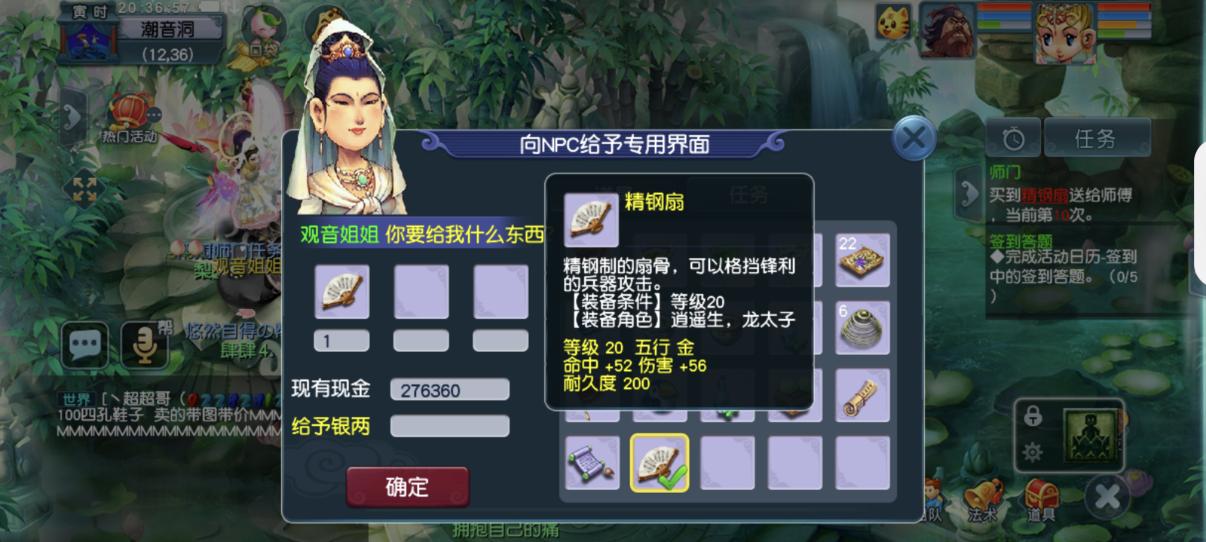1206x542 pixels.
Task: Open the chat speech bubble icon
Action: [85, 346]
